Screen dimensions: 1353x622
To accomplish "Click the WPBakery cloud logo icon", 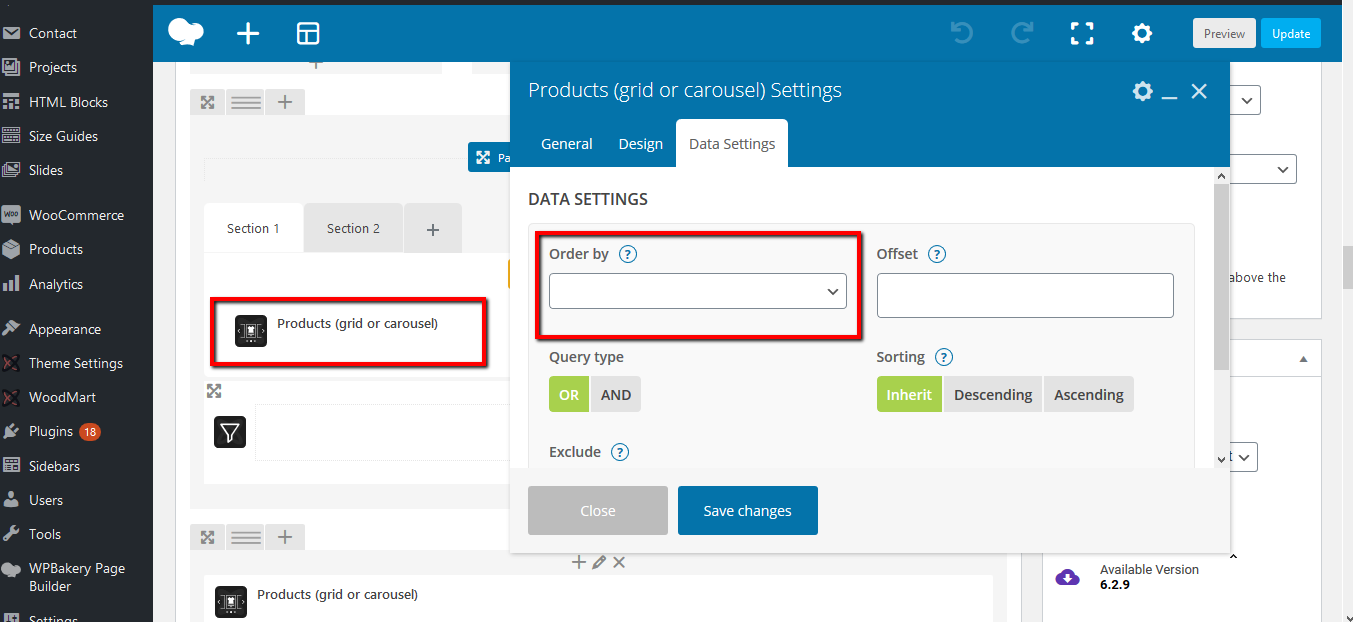I will point(186,33).
